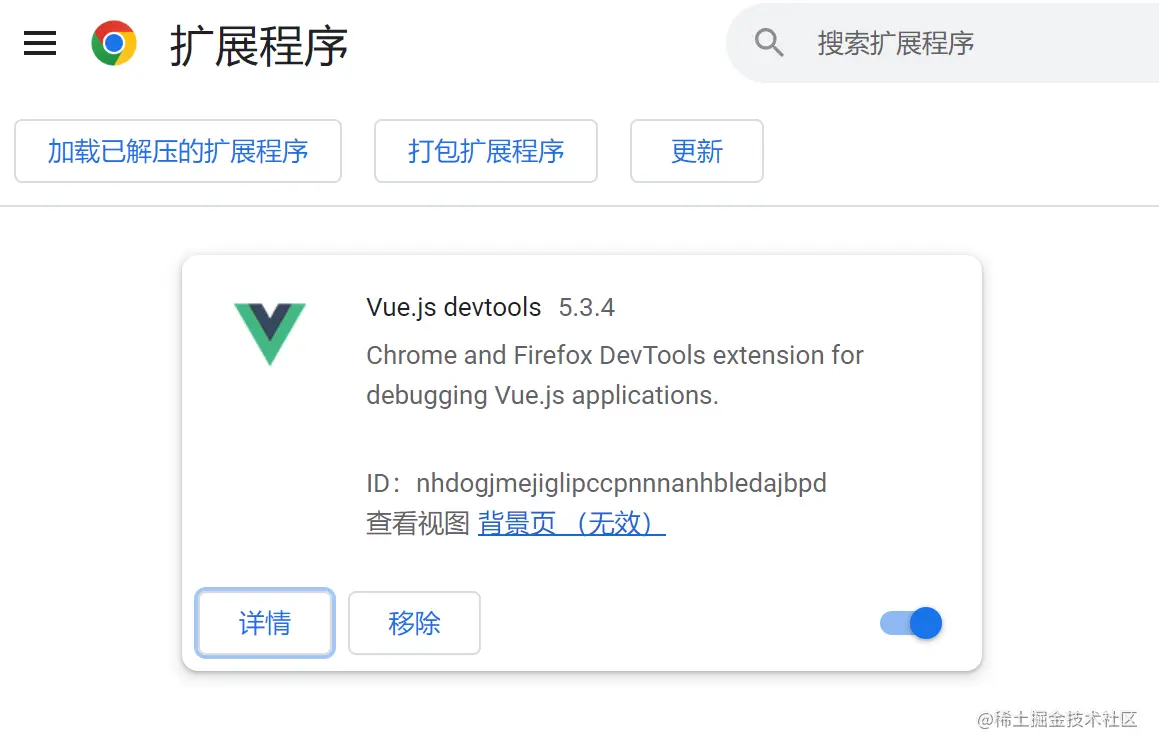Viewport: 1159px width, 751px height.
Task: Click the 'debugging Vue.js applications' text line
Action: [542, 395]
